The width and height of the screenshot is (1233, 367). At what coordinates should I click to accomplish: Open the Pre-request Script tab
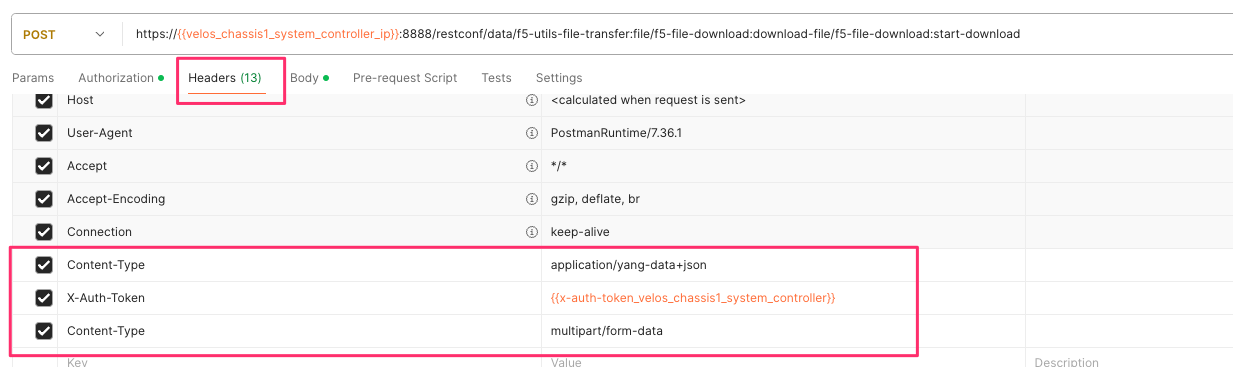pos(405,78)
